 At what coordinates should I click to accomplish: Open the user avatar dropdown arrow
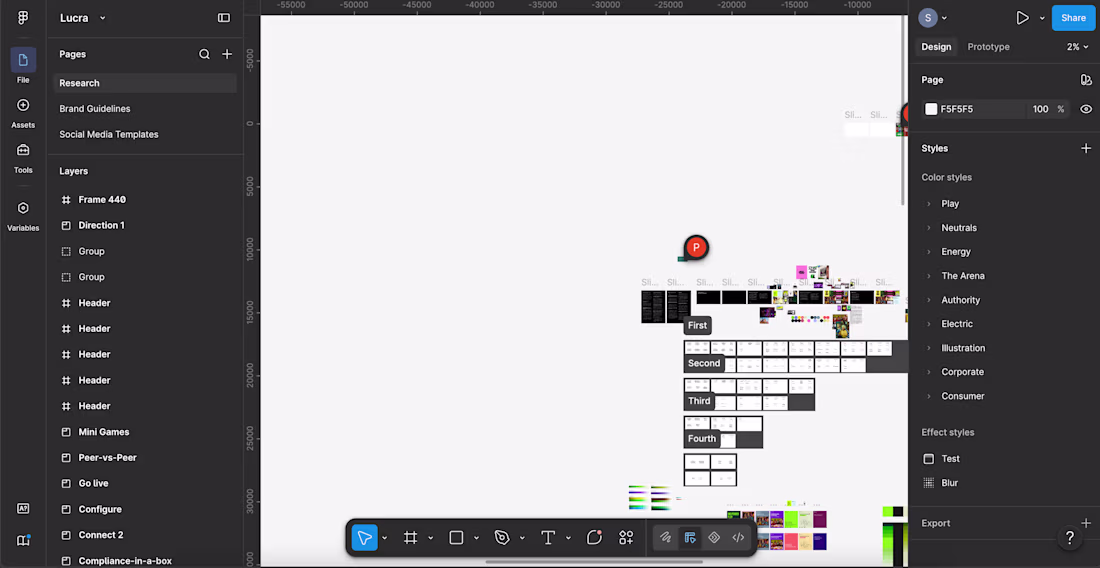944,18
